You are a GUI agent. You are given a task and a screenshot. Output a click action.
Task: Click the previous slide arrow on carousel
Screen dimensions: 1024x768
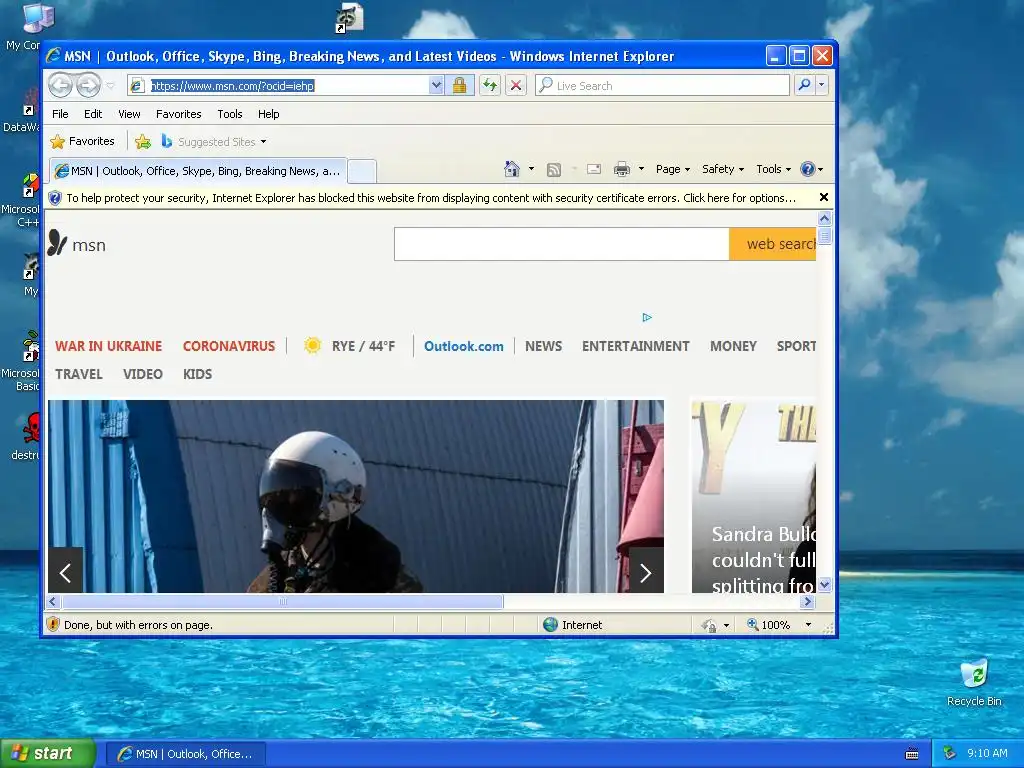(x=65, y=573)
